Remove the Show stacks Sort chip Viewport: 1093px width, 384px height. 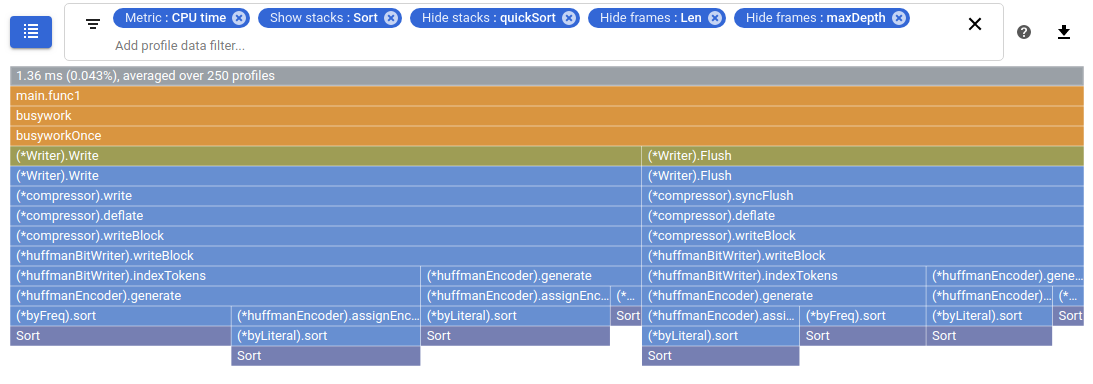(x=391, y=18)
